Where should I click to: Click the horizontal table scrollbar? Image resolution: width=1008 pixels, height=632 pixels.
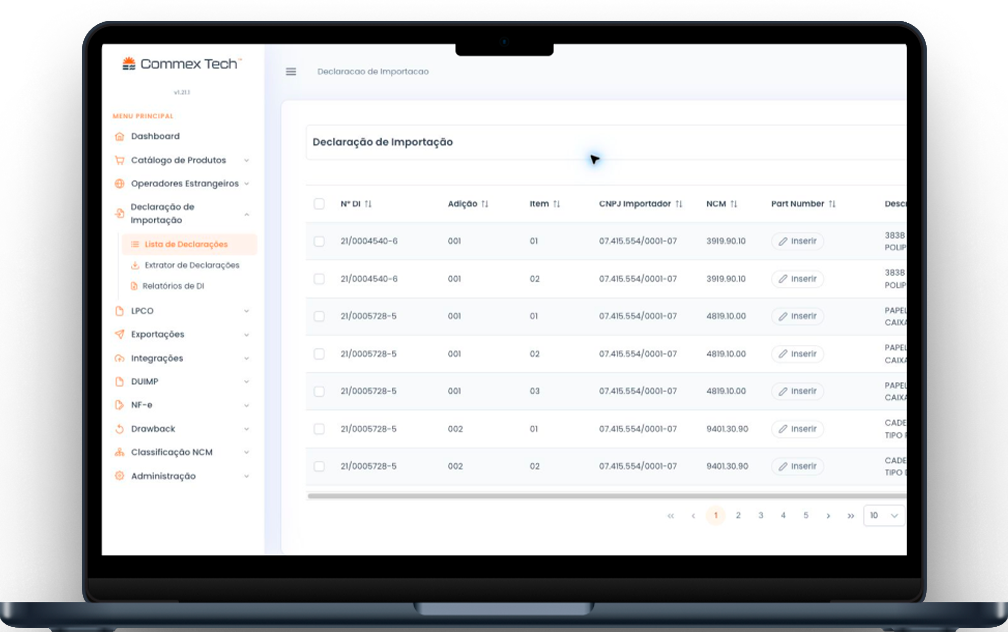(x=606, y=496)
